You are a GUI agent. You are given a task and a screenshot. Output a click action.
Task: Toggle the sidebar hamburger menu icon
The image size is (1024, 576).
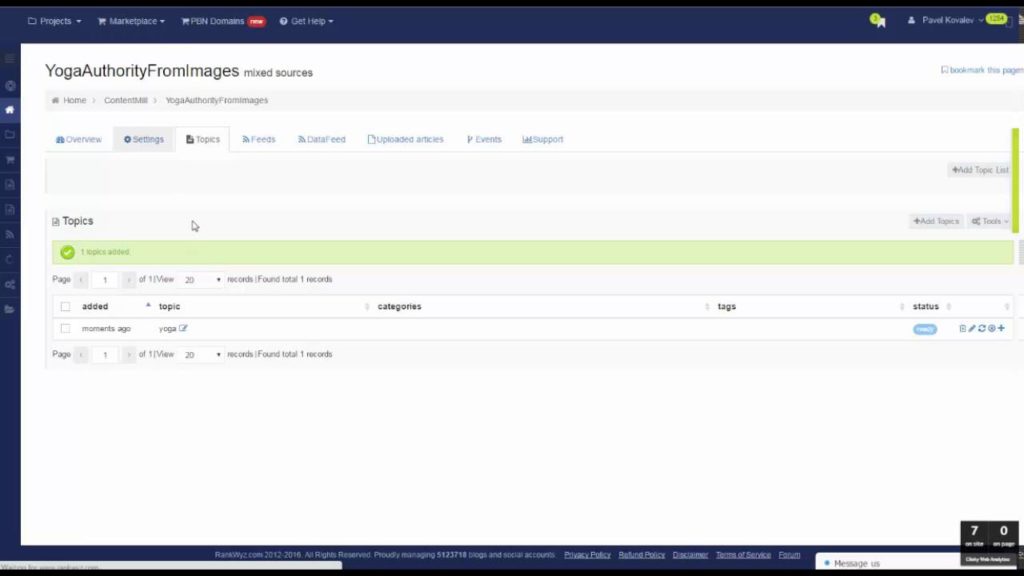(10, 59)
